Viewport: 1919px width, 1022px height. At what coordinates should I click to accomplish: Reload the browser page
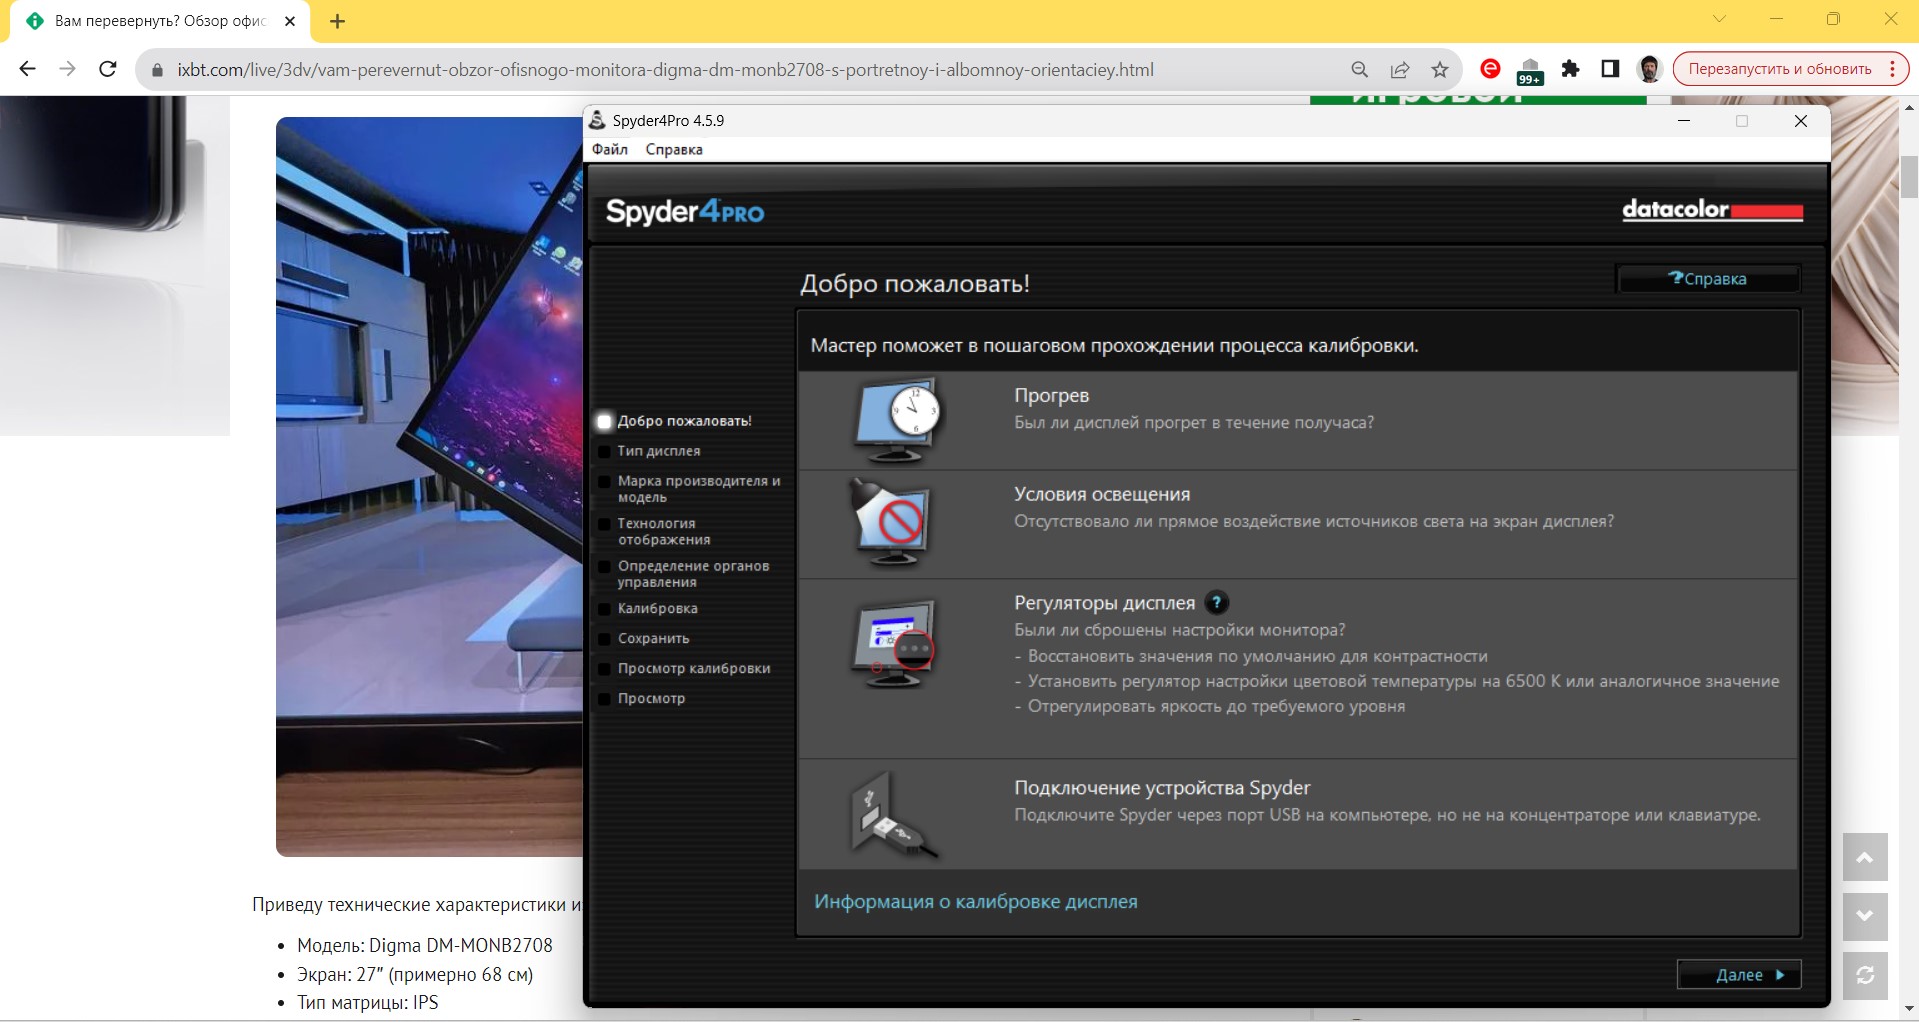coord(108,69)
